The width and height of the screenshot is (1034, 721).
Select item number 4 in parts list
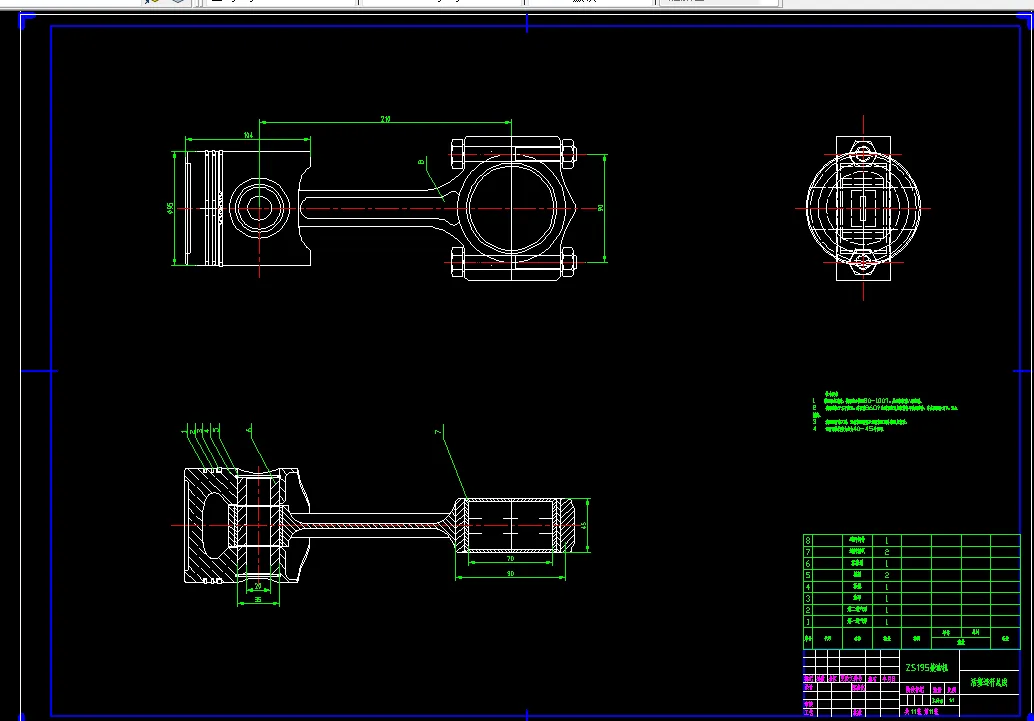[x=808, y=587]
